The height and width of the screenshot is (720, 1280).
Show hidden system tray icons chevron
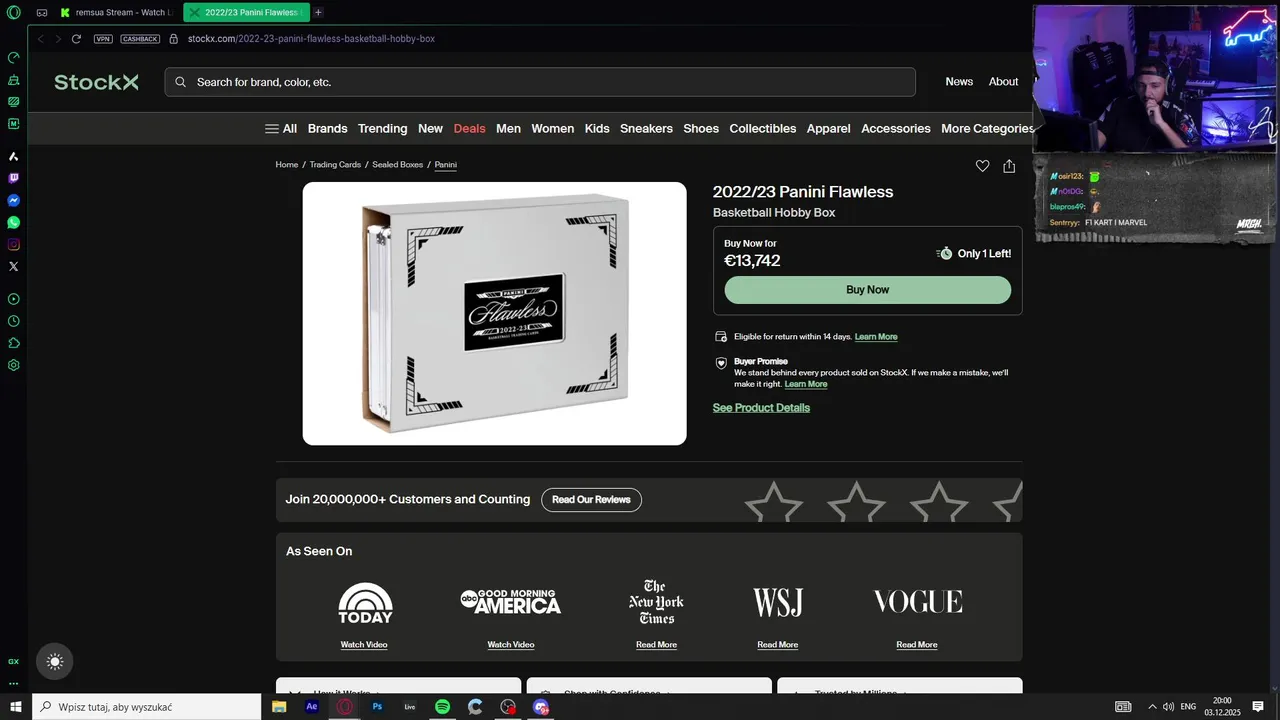pos(1152,707)
